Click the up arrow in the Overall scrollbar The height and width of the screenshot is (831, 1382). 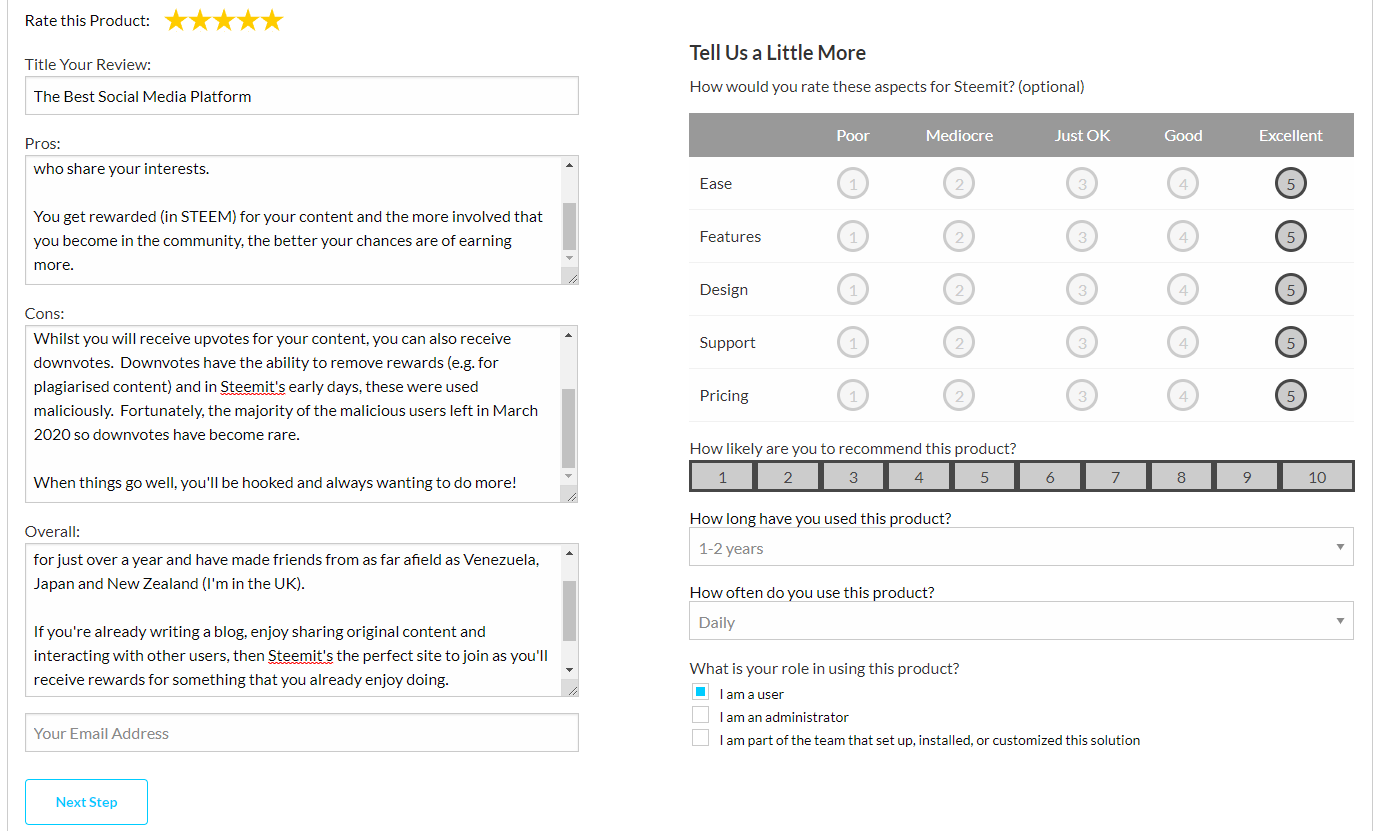(569, 553)
